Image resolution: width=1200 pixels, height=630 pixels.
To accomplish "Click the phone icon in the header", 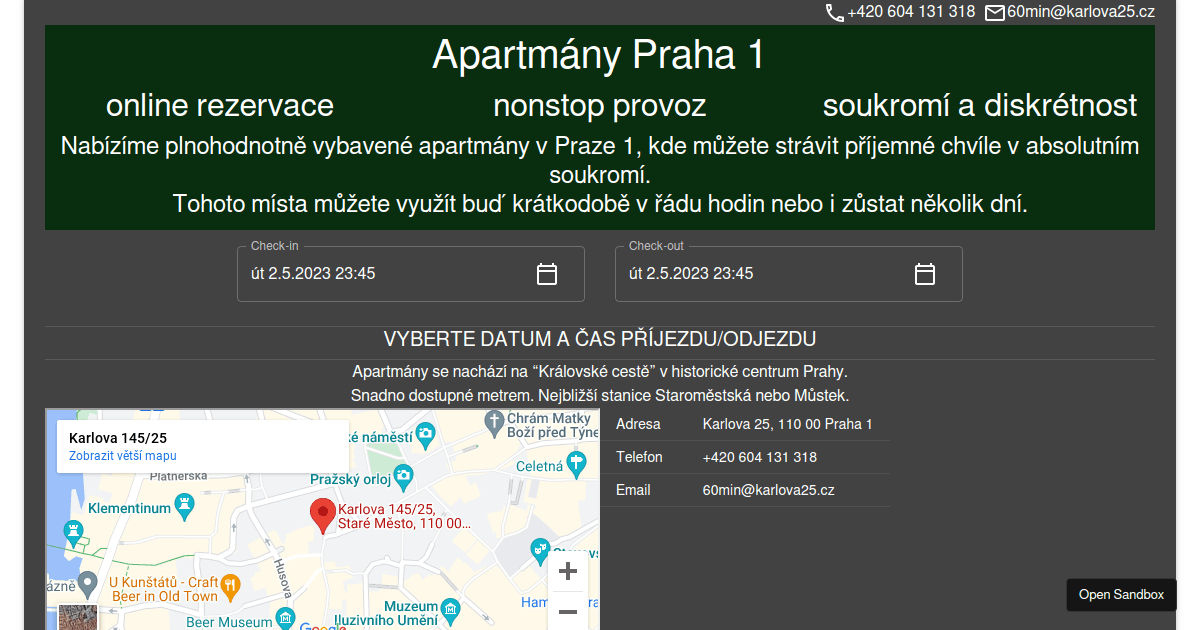I will (835, 13).
